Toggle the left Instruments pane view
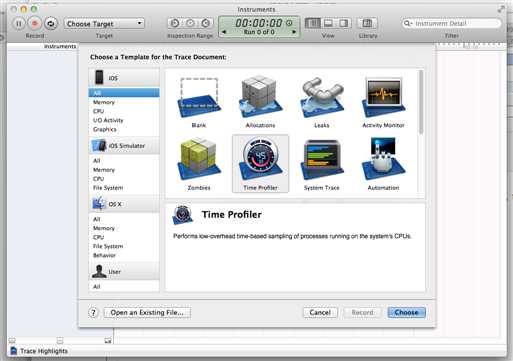The height and width of the screenshot is (361, 513). click(313, 23)
